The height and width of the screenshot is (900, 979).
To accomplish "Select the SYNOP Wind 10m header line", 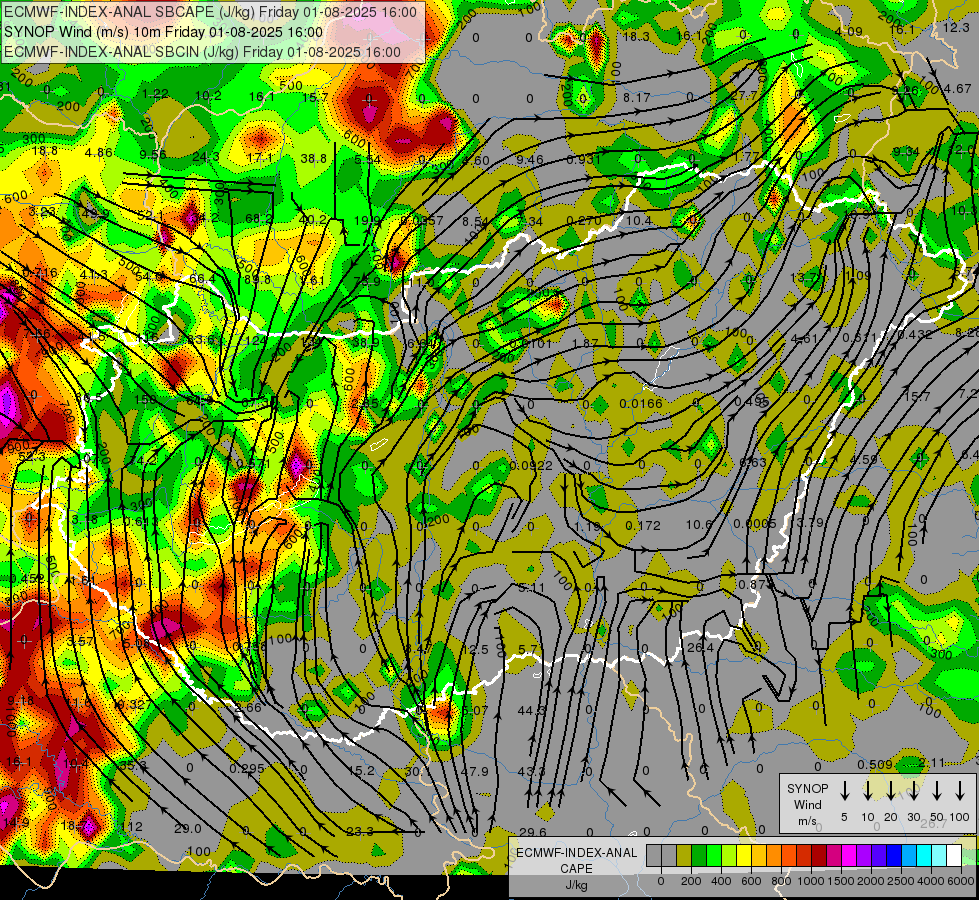I will click(164, 32).
